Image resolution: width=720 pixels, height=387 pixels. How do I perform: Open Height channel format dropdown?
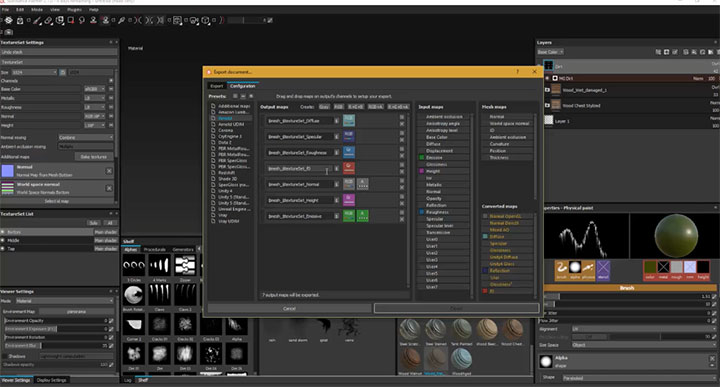[x=95, y=125]
